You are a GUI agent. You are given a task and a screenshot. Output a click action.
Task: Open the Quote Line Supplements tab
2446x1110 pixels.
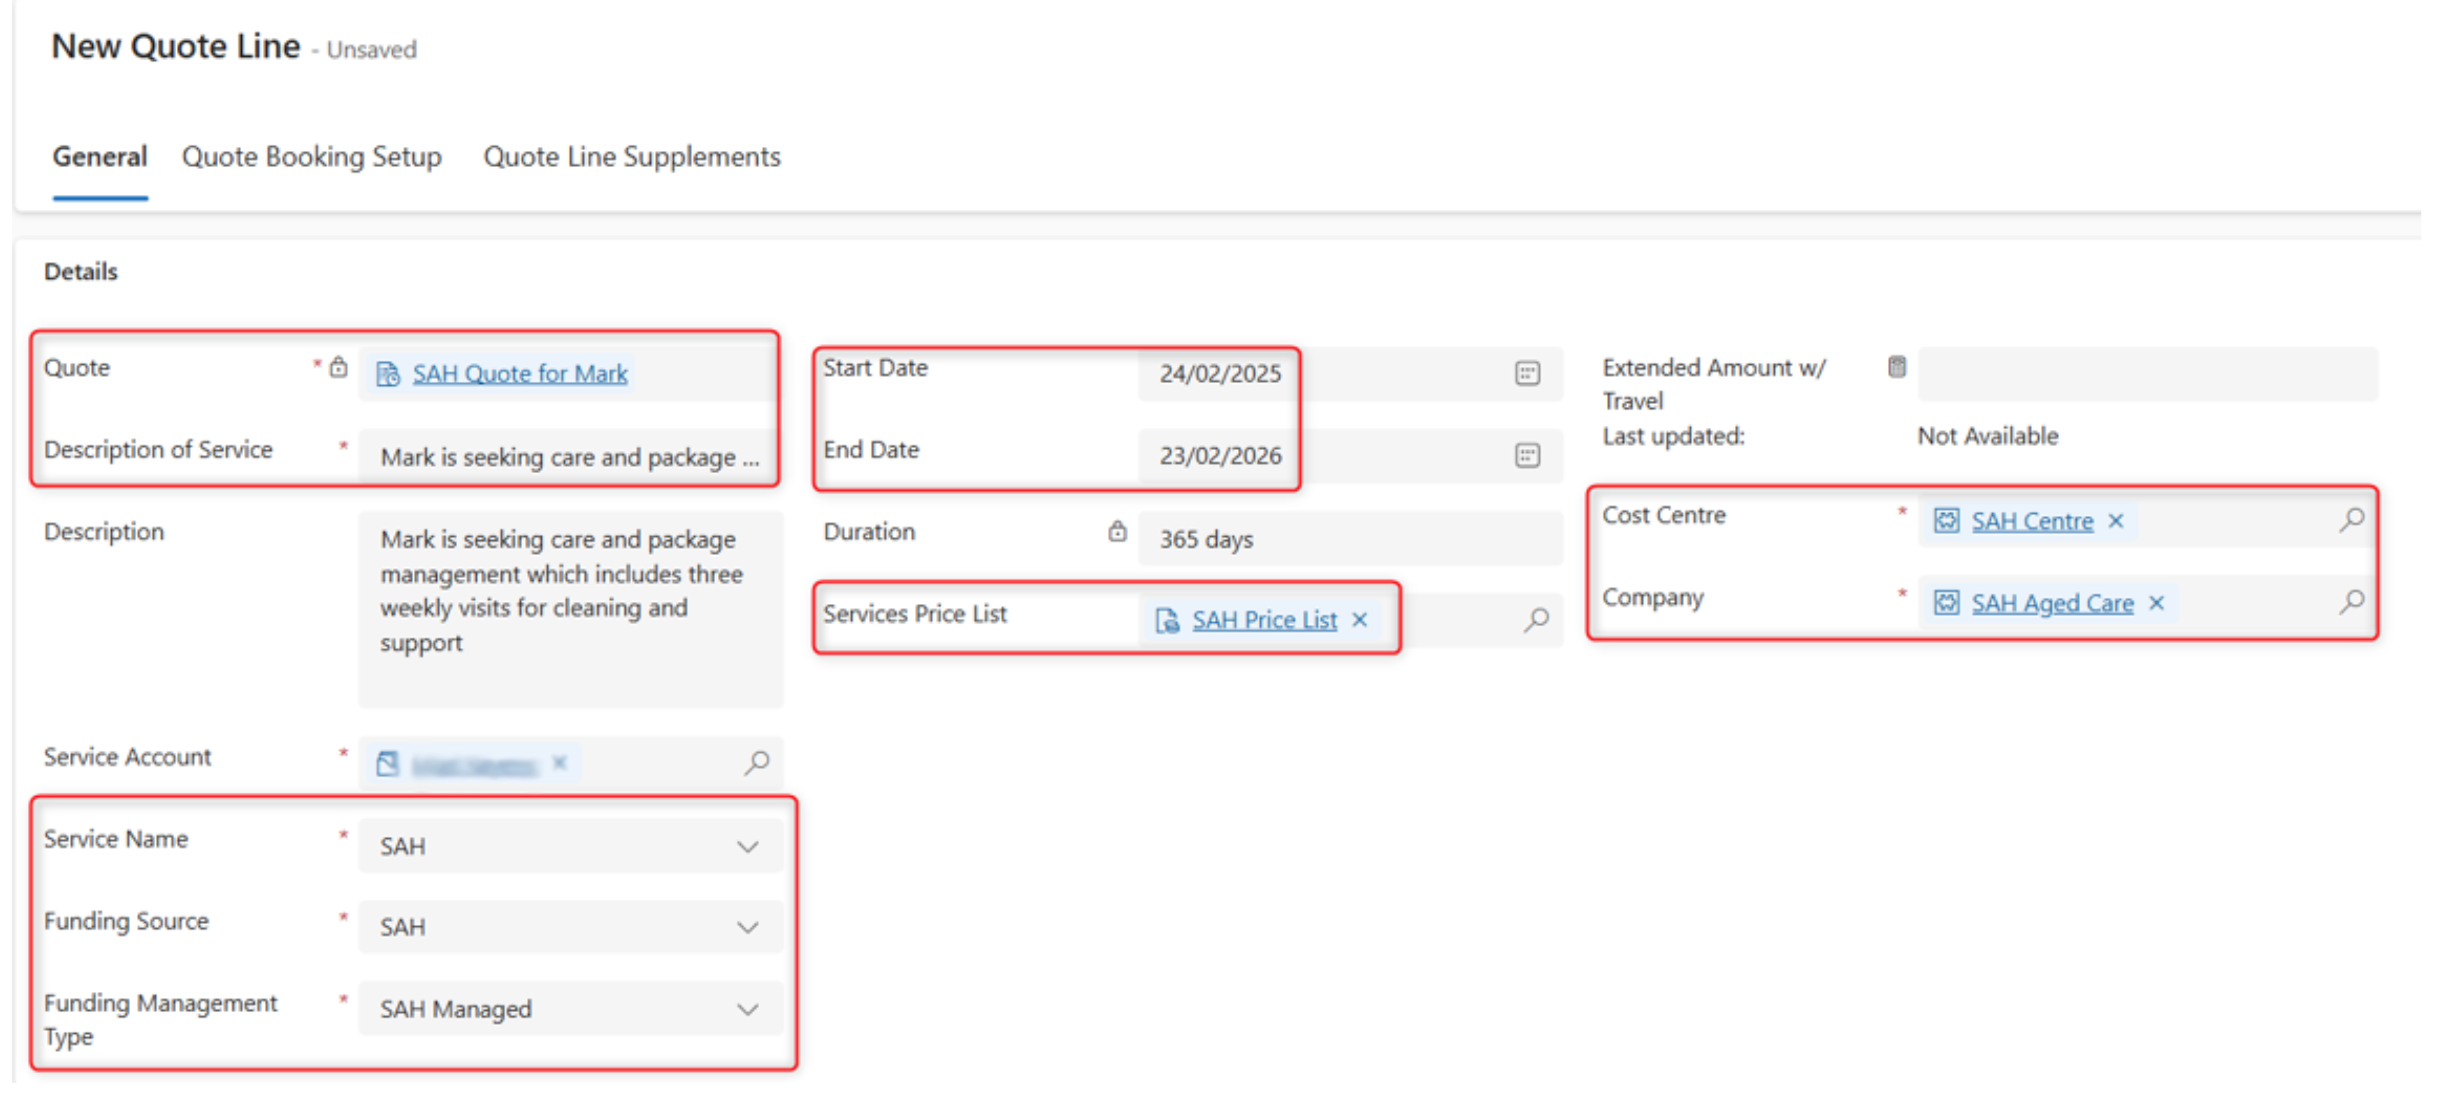(631, 157)
